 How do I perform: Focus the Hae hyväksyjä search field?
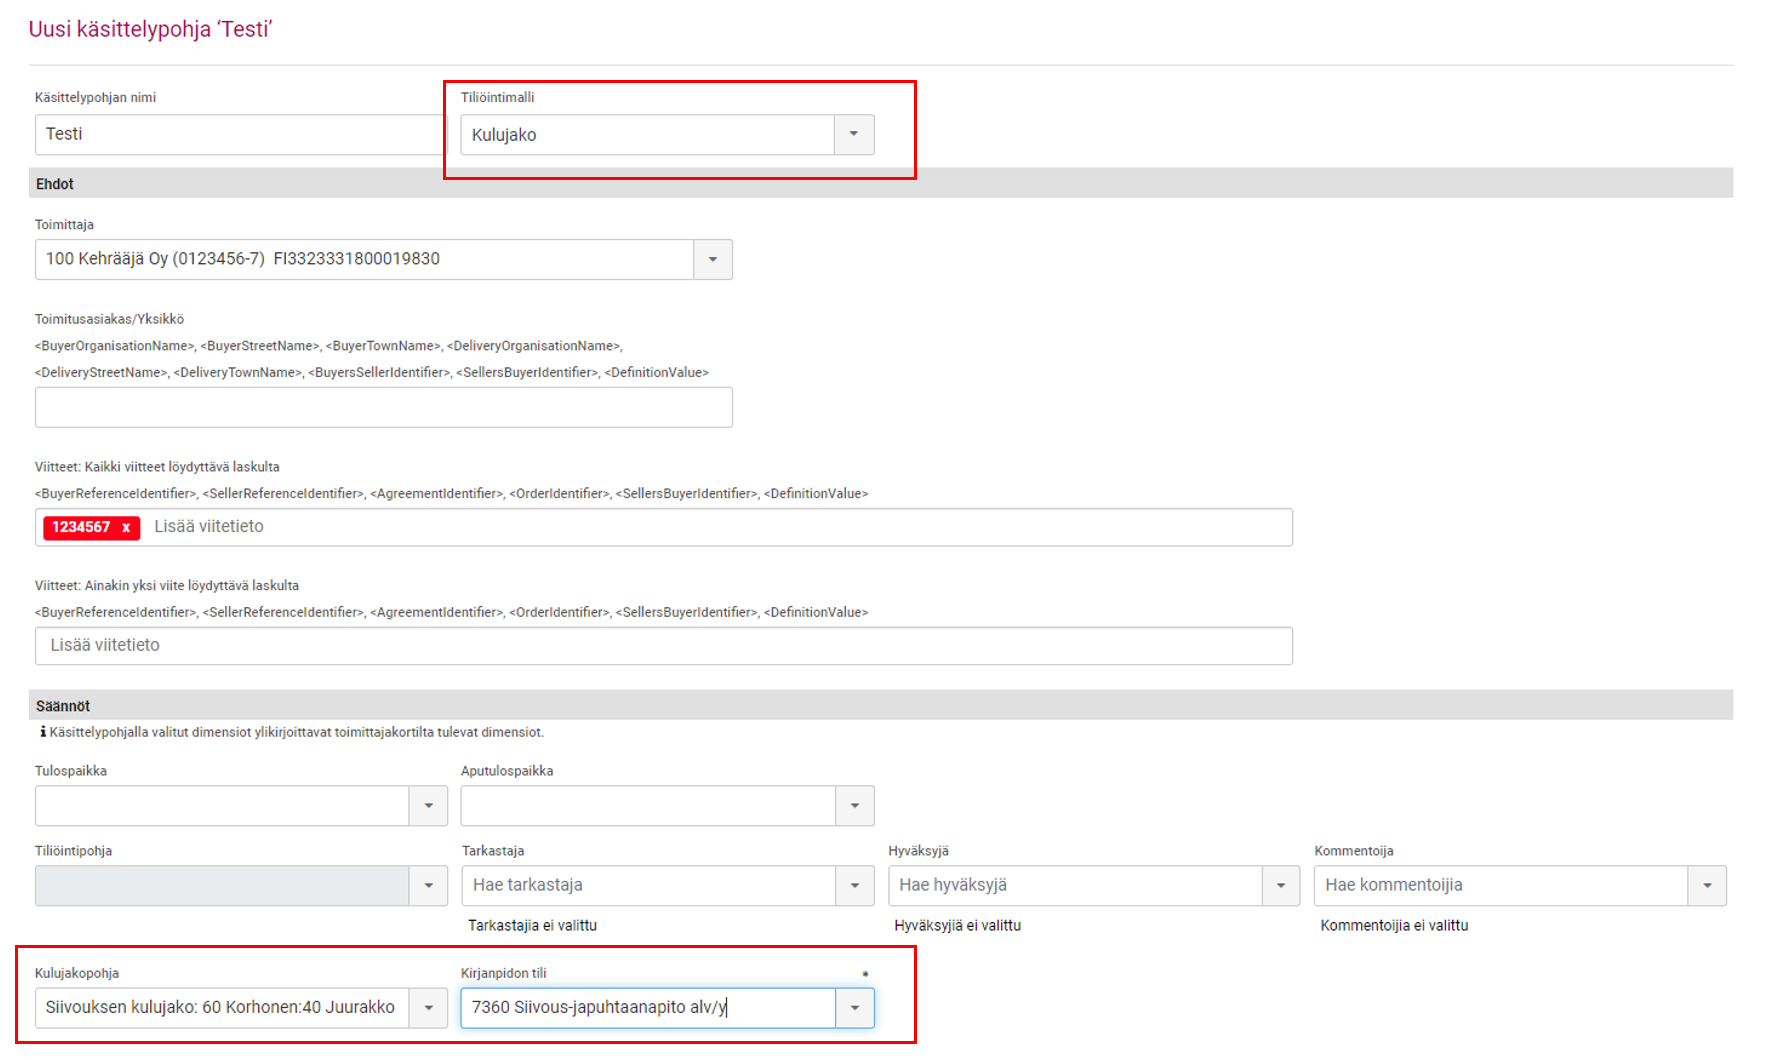pos(1074,886)
